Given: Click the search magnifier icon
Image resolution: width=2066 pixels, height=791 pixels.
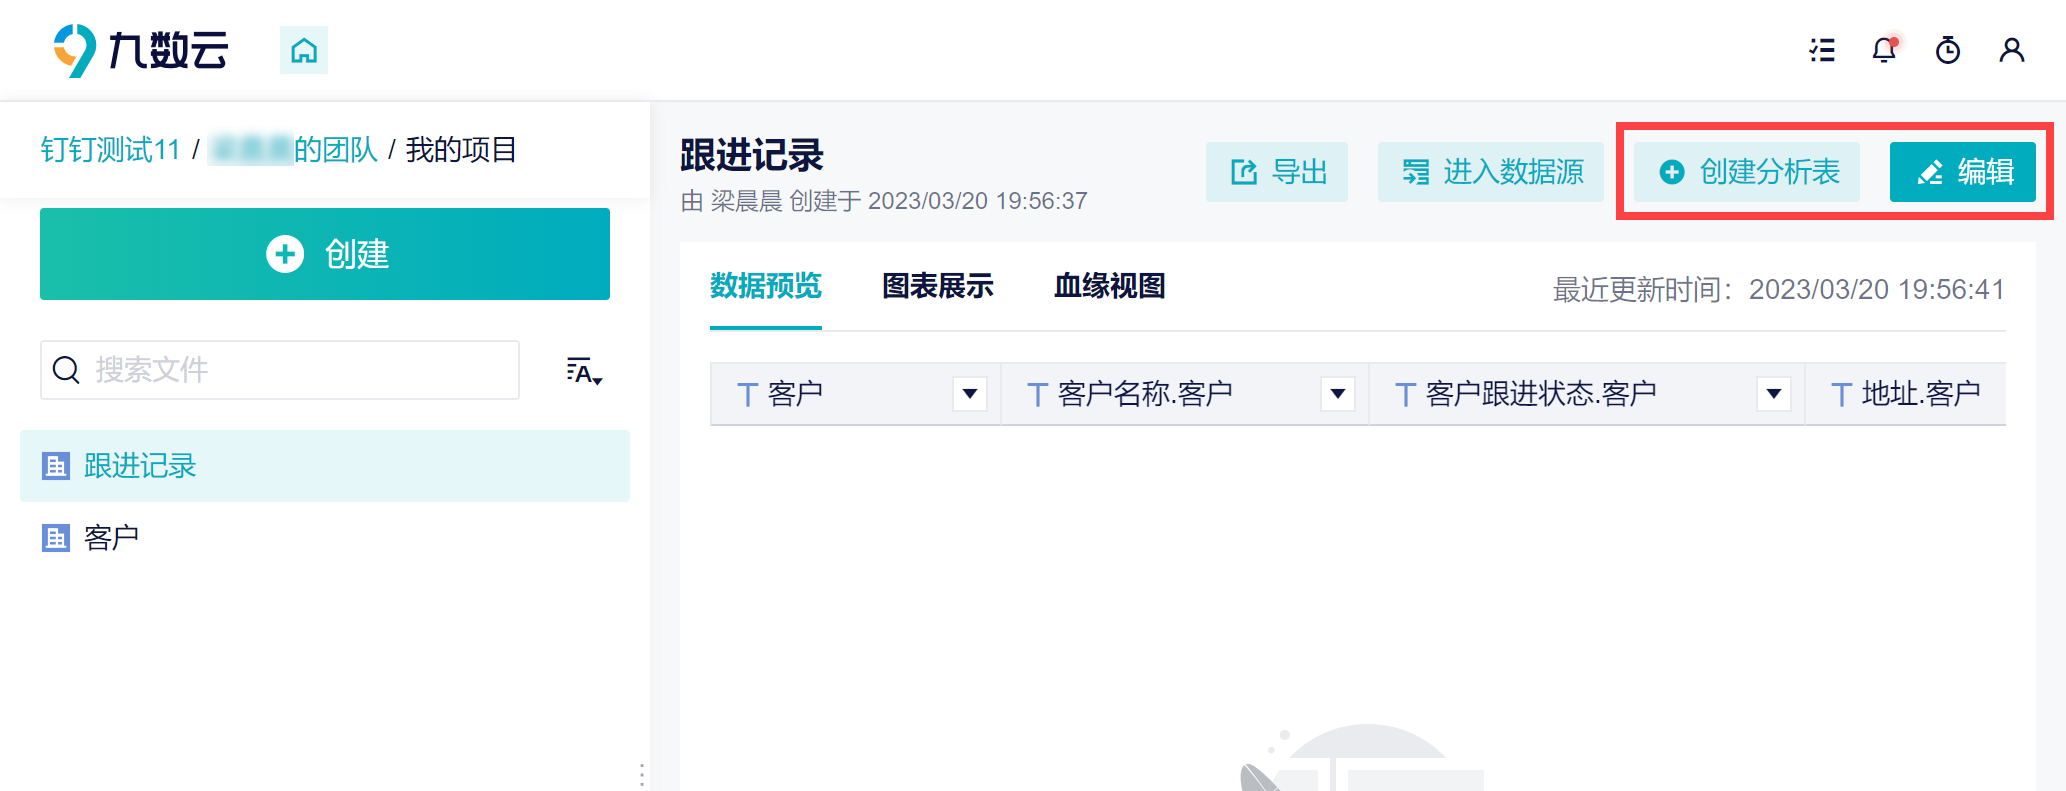Looking at the screenshot, I should (66, 370).
